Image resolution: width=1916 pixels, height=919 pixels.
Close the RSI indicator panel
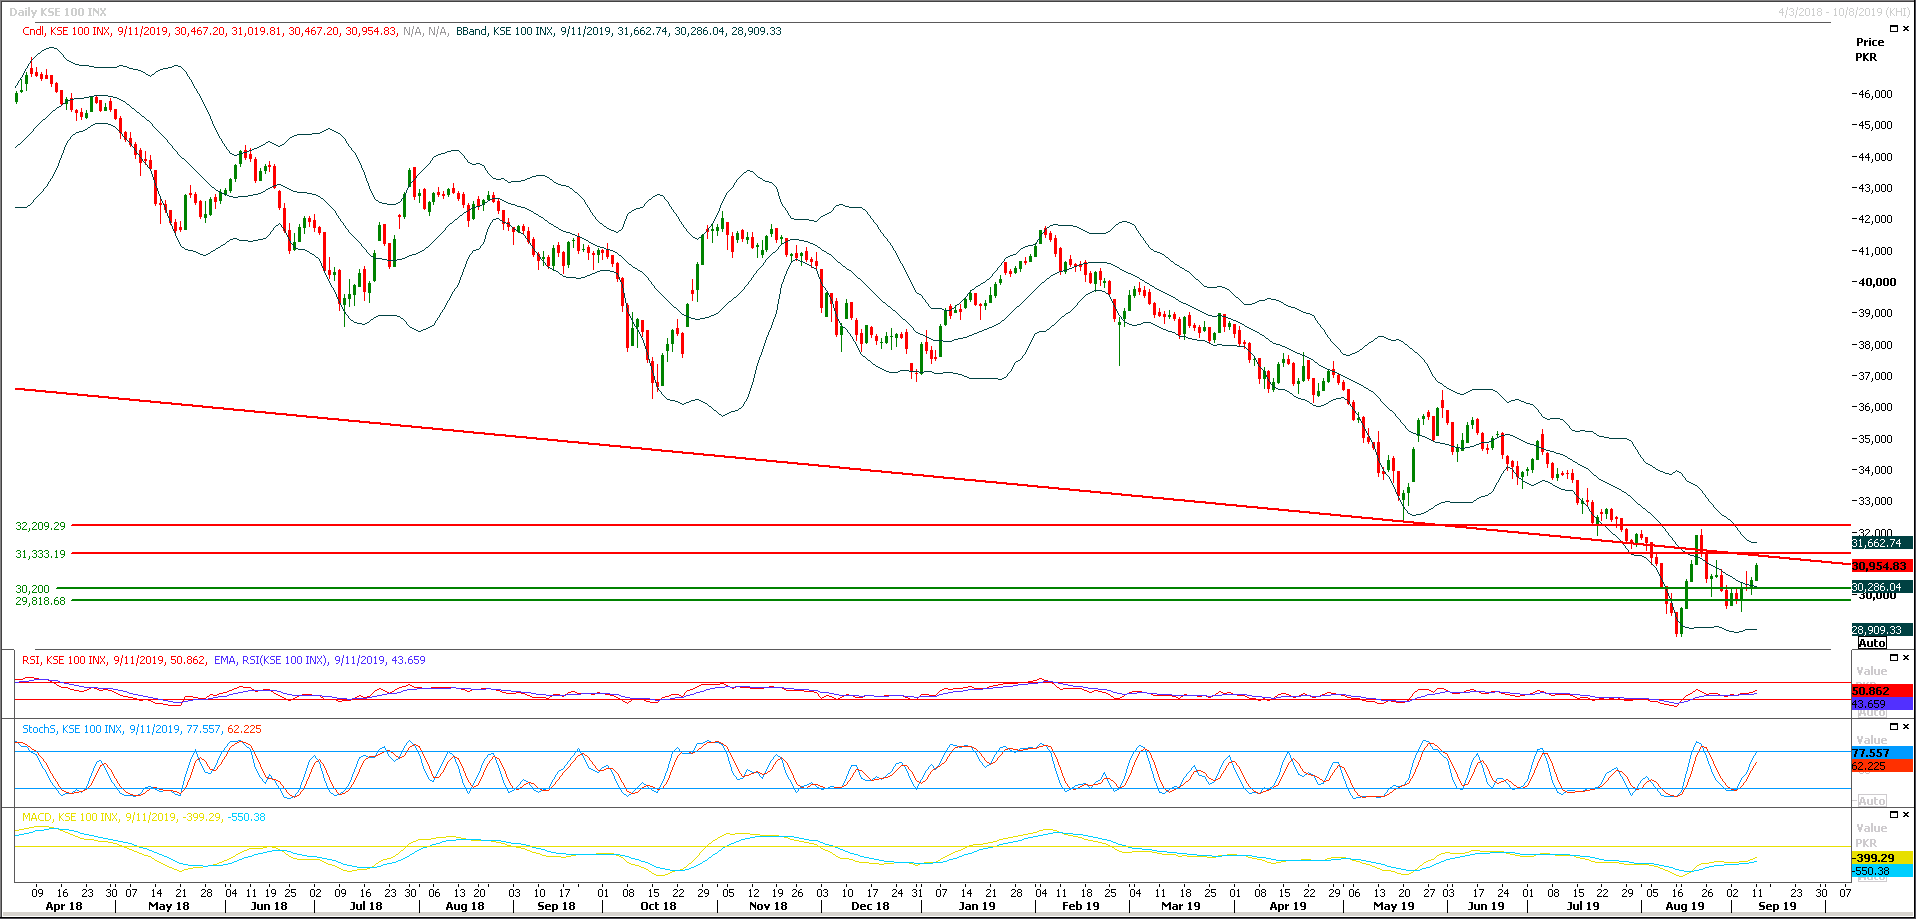[1906, 658]
